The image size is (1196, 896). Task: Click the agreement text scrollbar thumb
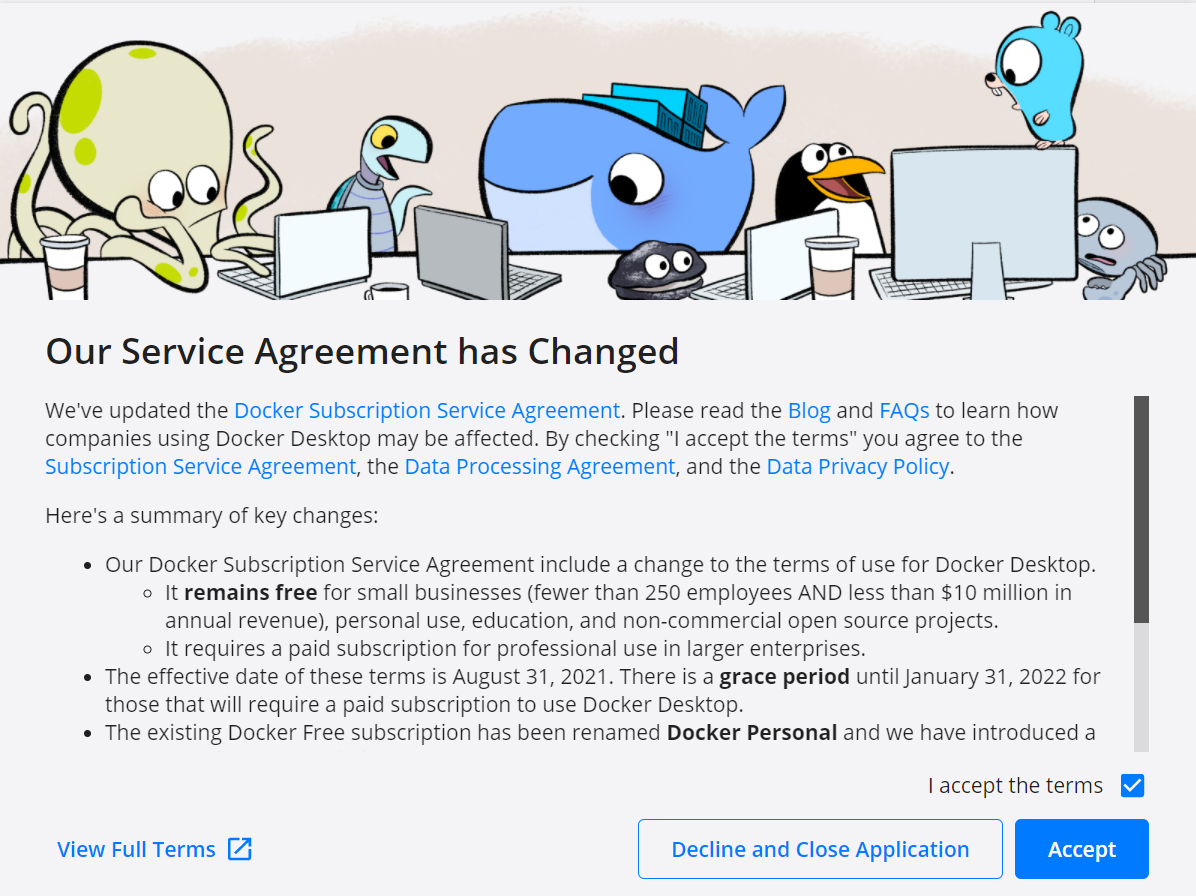click(1141, 509)
